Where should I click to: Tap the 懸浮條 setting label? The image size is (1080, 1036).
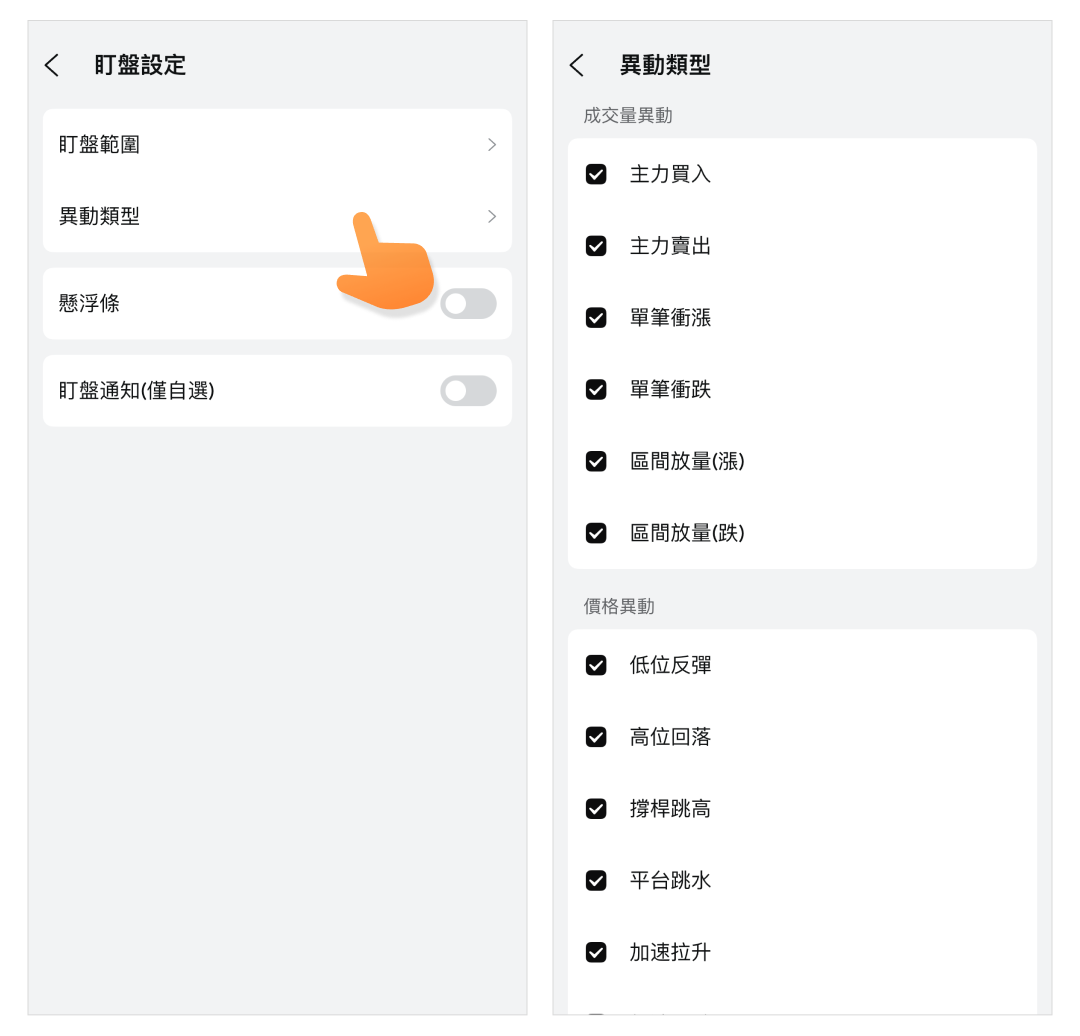tap(90, 304)
